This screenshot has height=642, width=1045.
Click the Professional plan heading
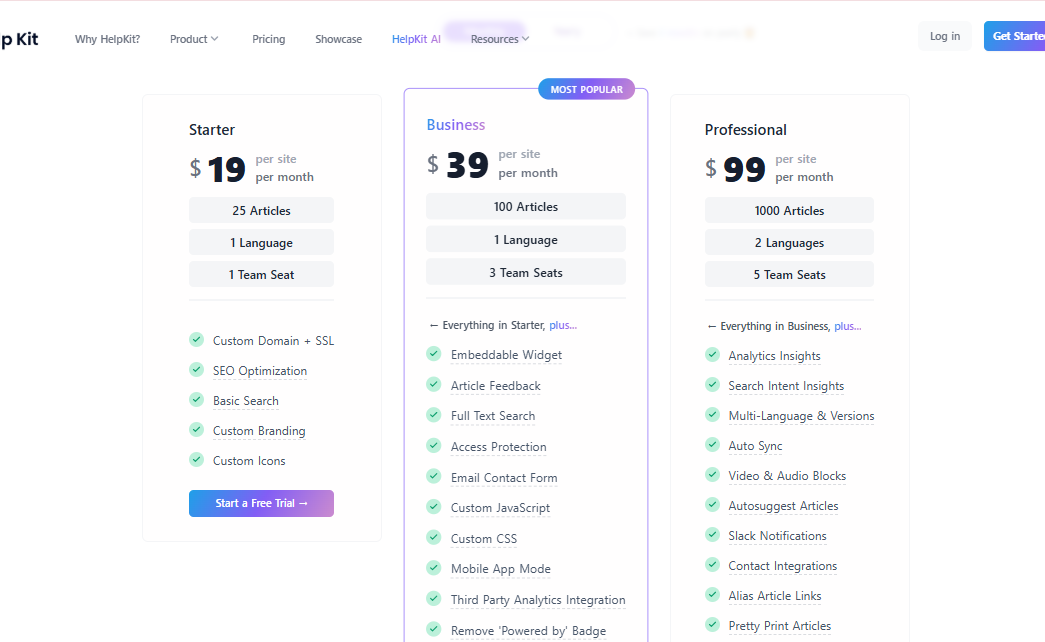click(746, 130)
